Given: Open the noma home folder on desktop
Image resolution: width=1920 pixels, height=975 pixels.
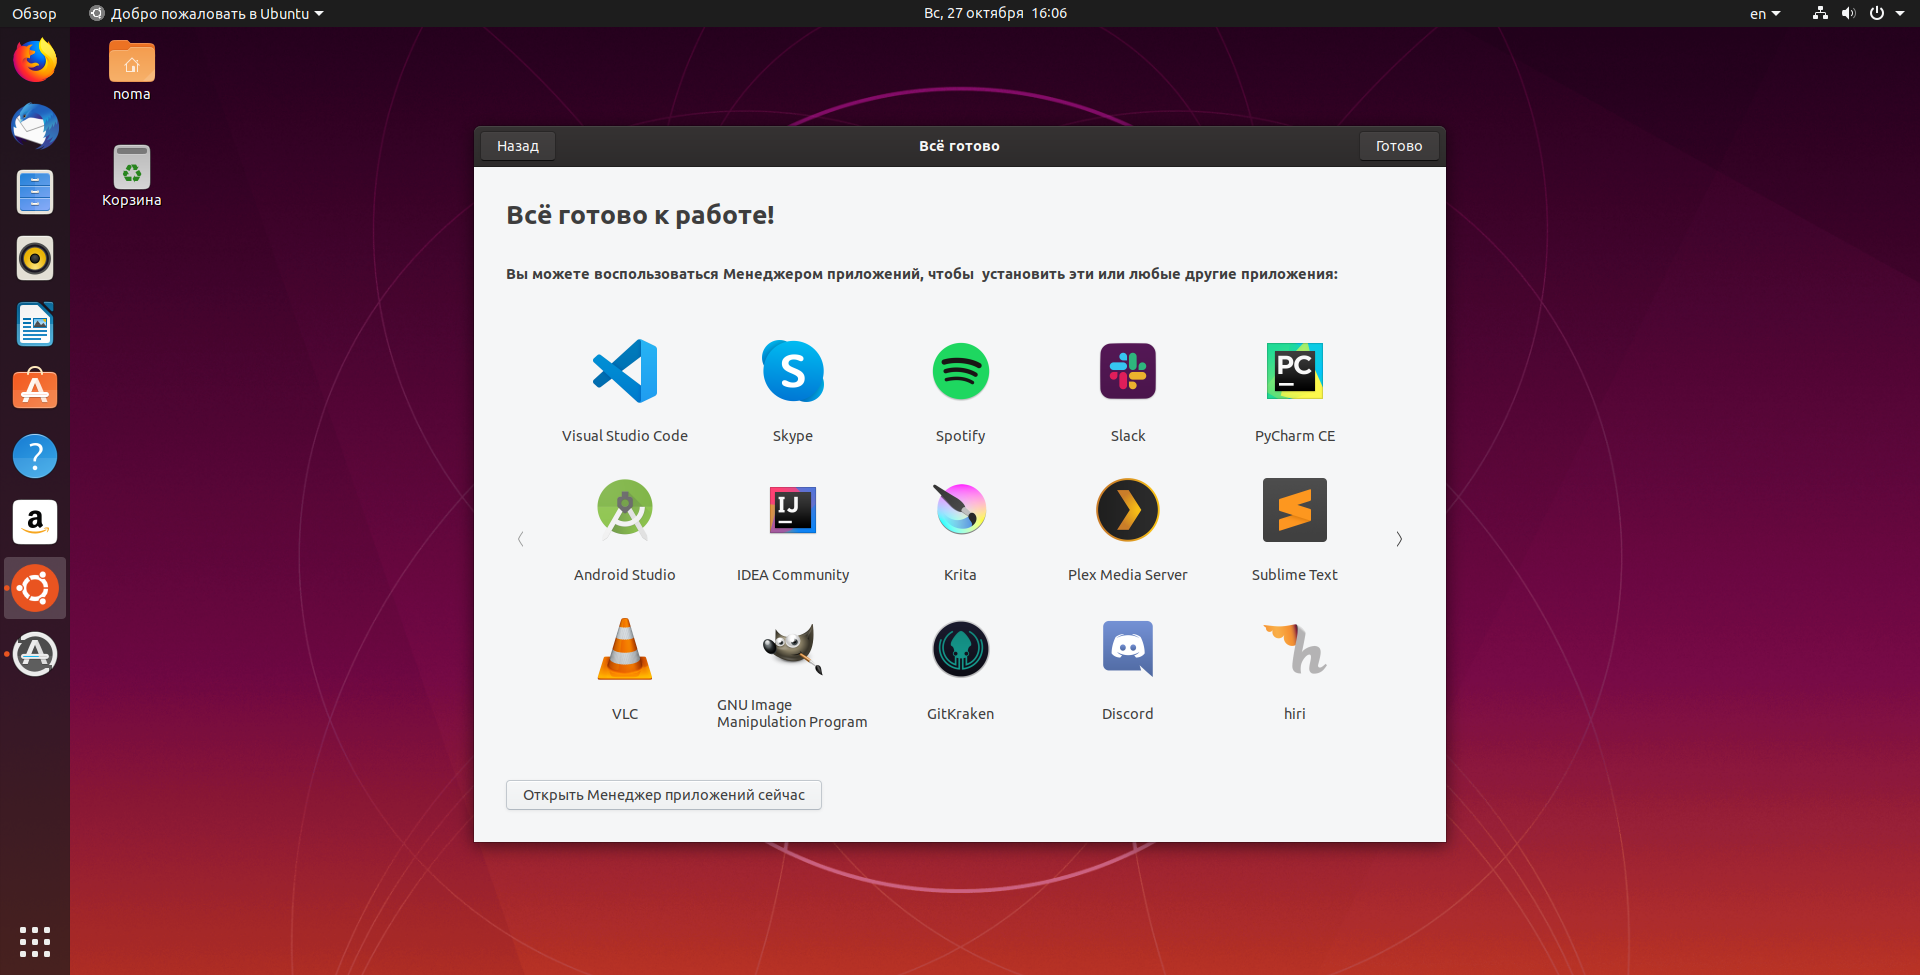Looking at the screenshot, I should click(x=131, y=71).
